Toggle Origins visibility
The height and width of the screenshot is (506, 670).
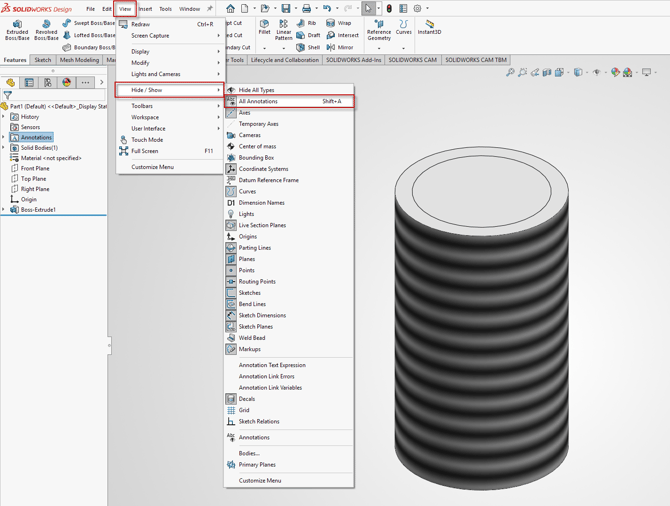tap(289, 236)
